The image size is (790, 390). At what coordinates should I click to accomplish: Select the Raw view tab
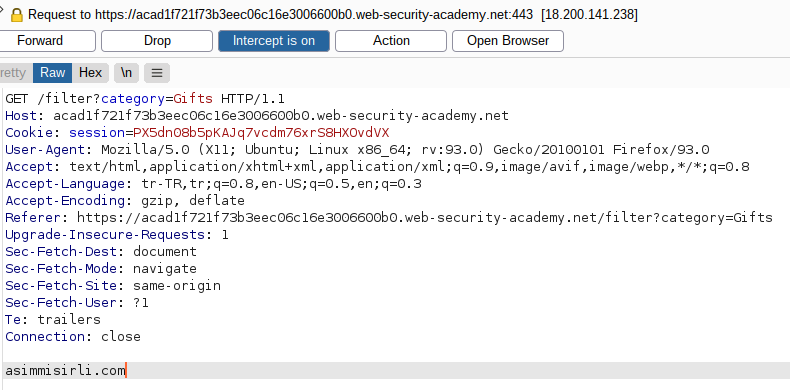pos(52,73)
